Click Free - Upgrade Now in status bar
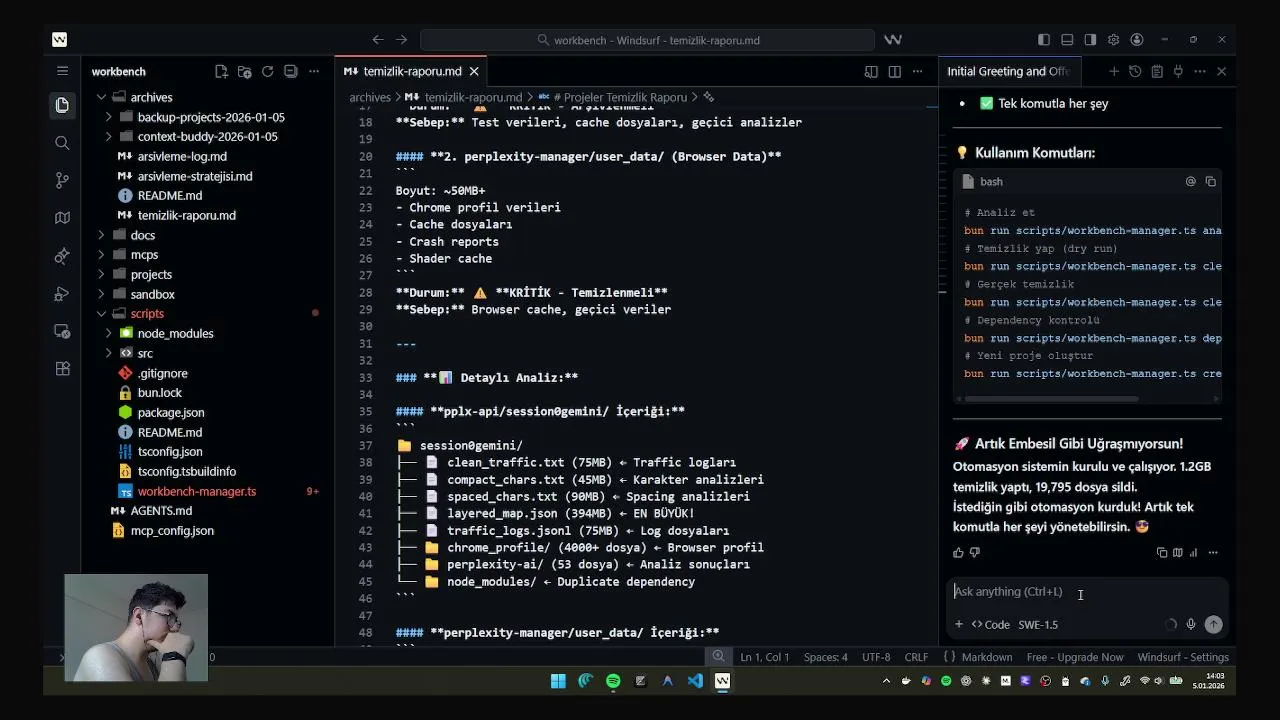The height and width of the screenshot is (720, 1280). (x=1075, y=657)
